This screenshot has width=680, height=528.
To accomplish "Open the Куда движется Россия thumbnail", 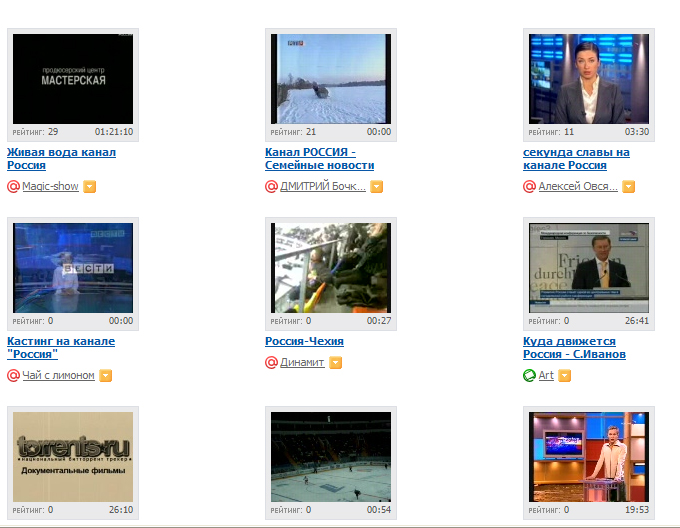I will pyautogui.click(x=589, y=268).
